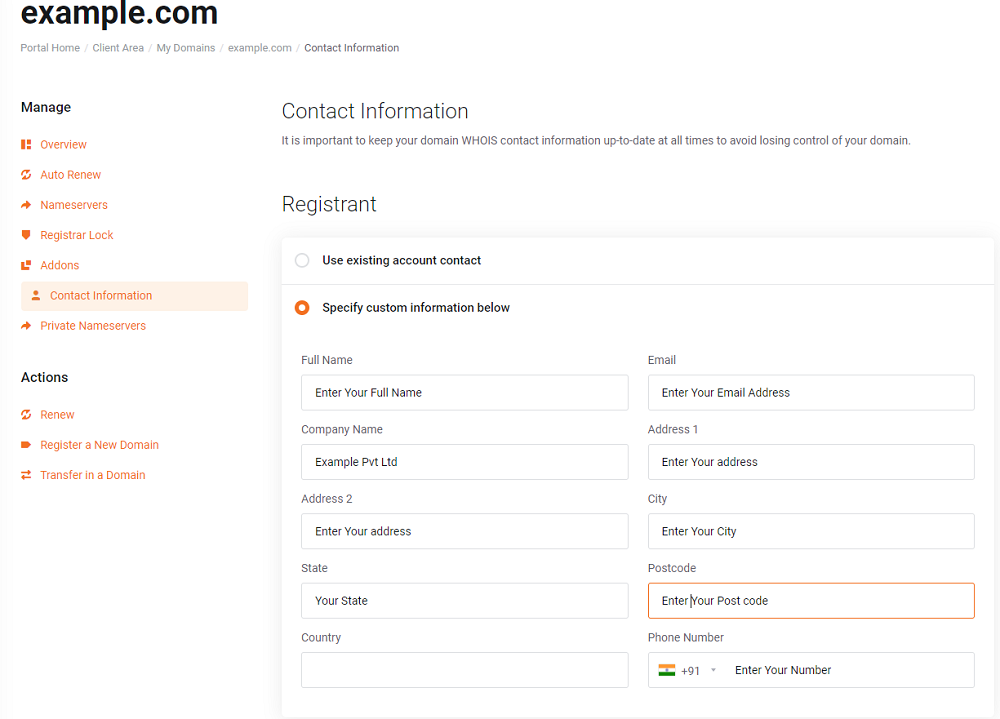Open the Contact Information sidebar item
Screen dimensions: 1000x719
pos(101,296)
